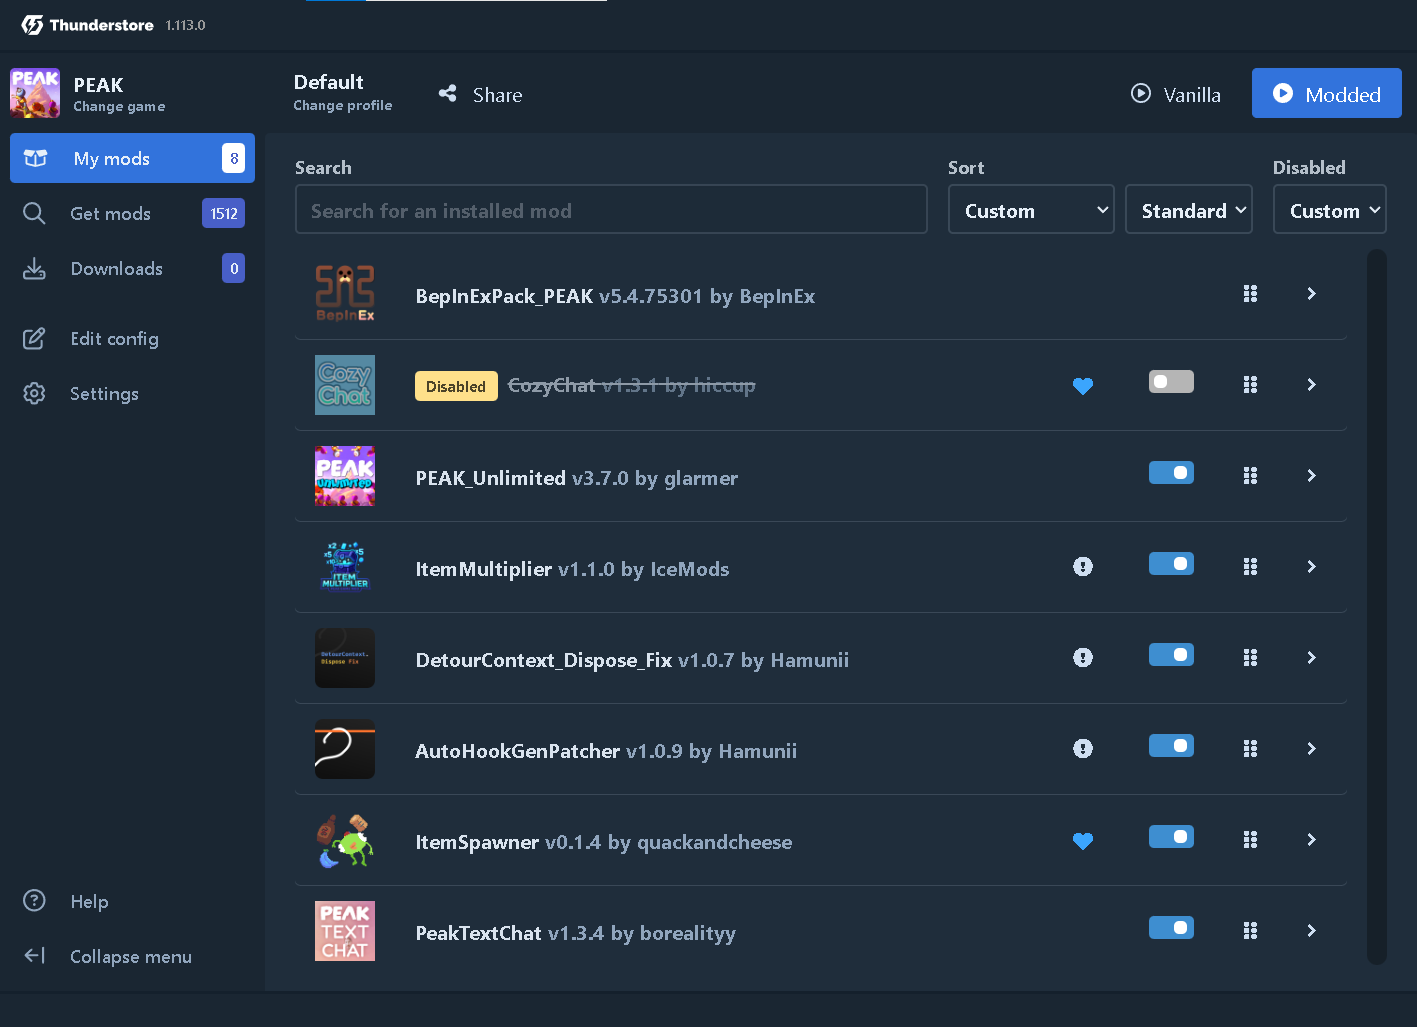
Task: Disable the ItemSpawner mod toggle
Action: (1171, 837)
